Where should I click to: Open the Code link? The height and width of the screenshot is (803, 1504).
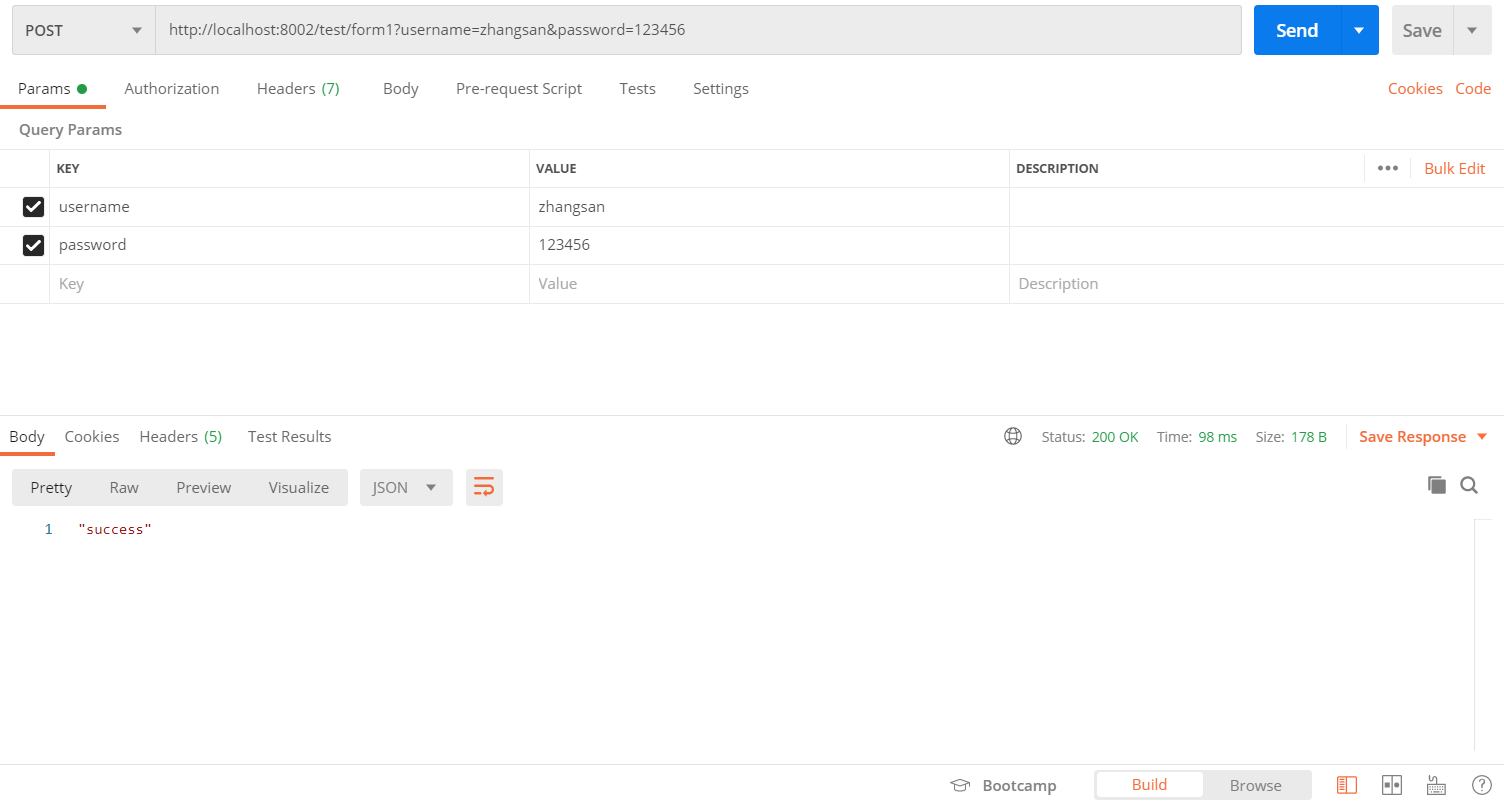[1473, 88]
